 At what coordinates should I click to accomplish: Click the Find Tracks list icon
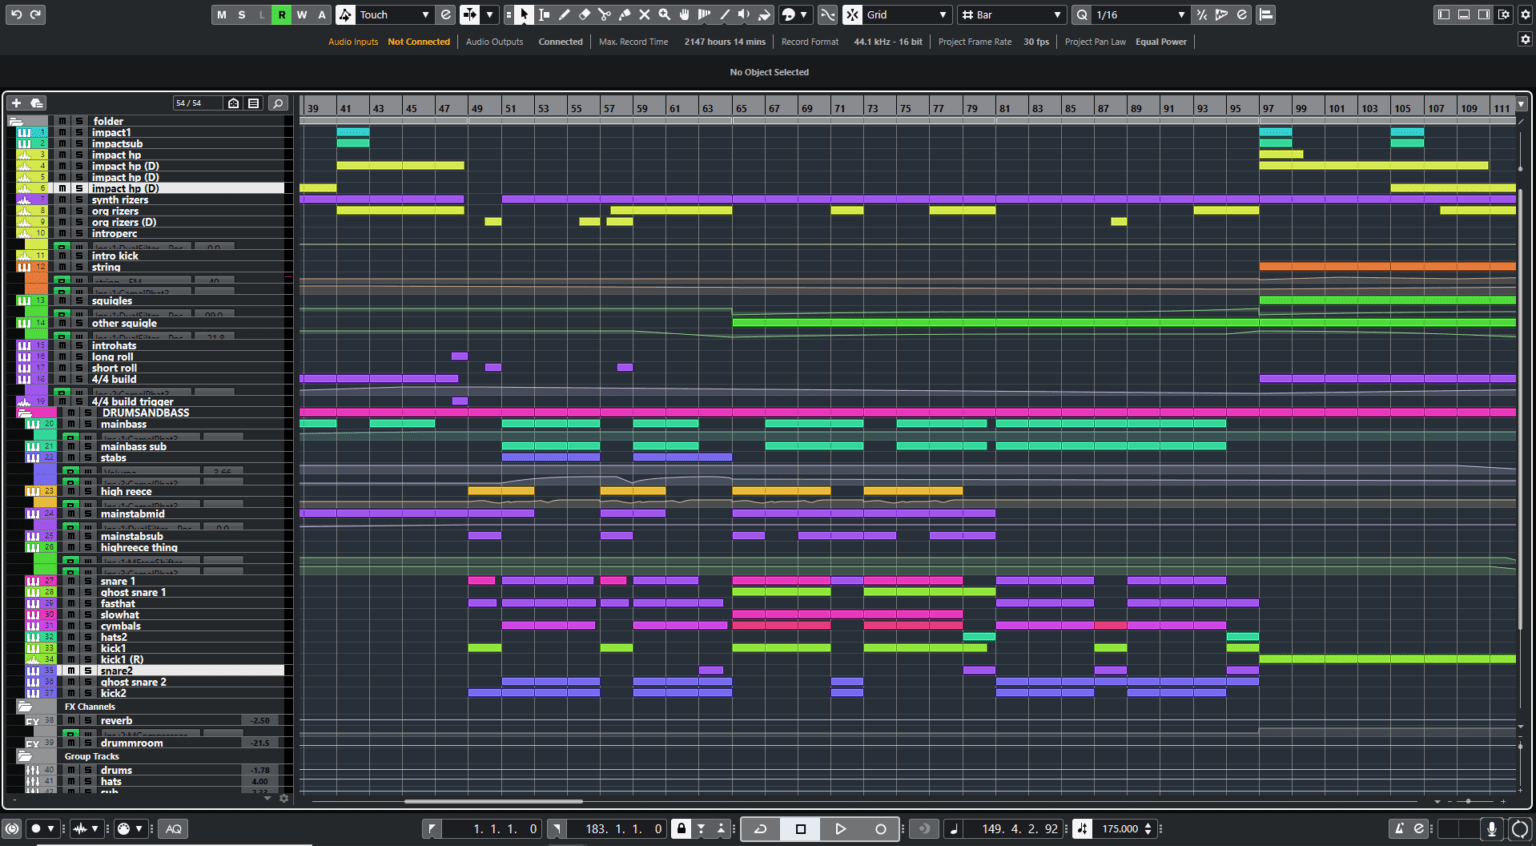point(254,103)
